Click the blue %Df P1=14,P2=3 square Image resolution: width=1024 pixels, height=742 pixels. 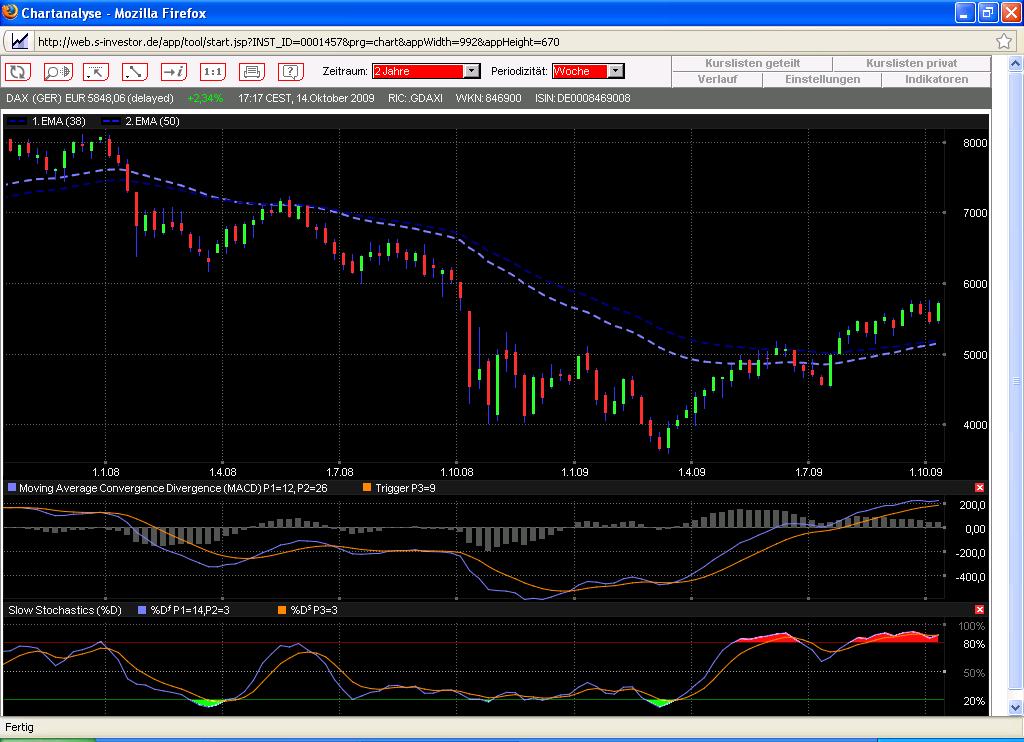coord(142,610)
